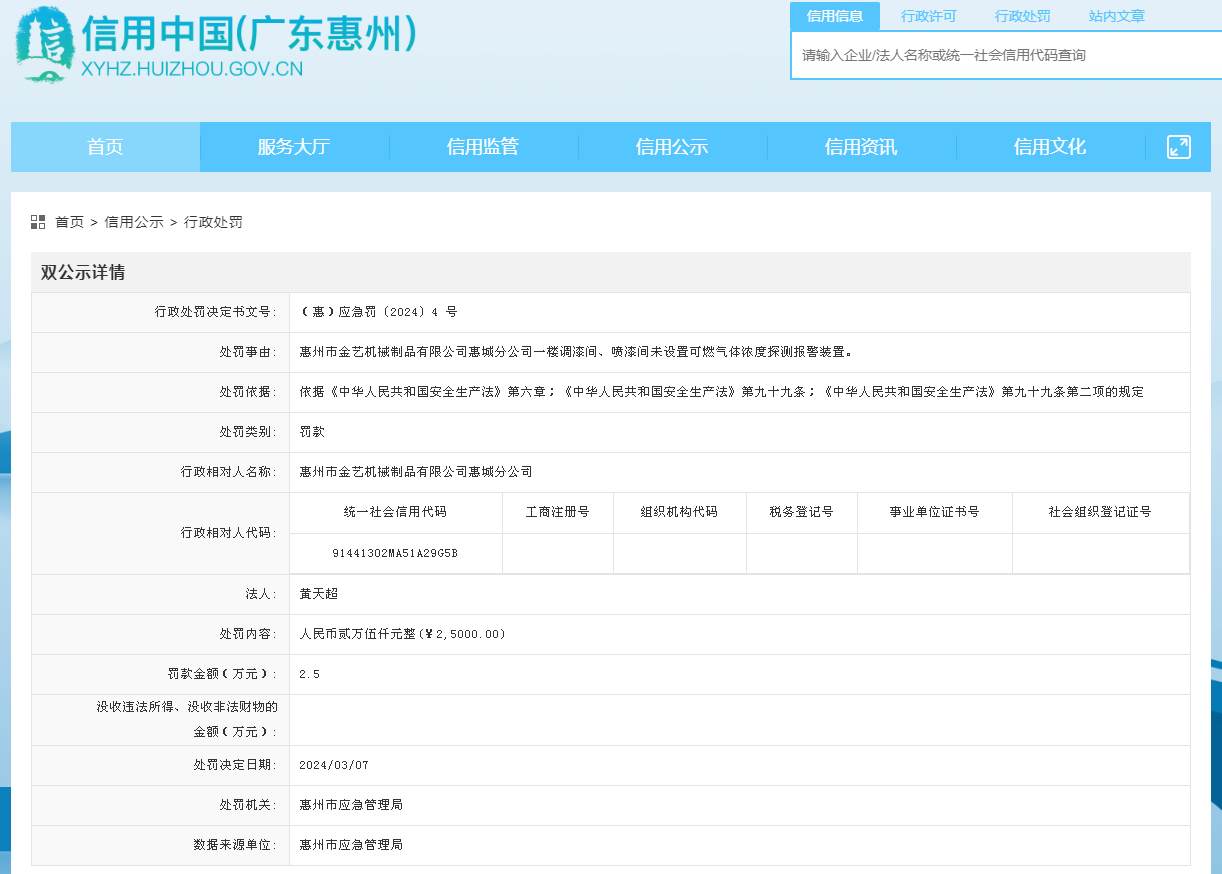Image resolution: width=1222 pixels, height=874 pixels.
Task: Select the 行政许可 search tab
Action: (929, 16)
